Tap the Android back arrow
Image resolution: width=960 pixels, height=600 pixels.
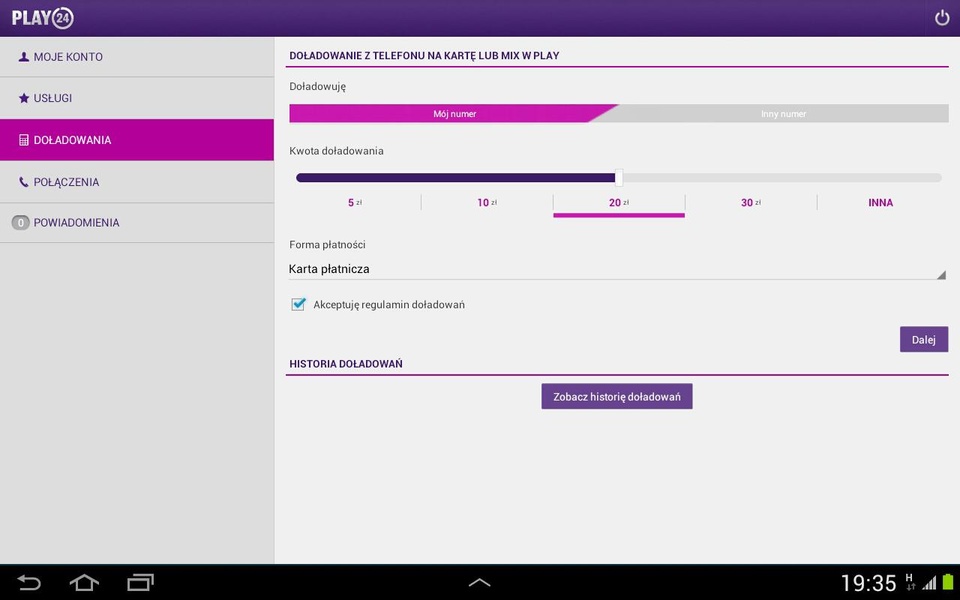point(28,582)
